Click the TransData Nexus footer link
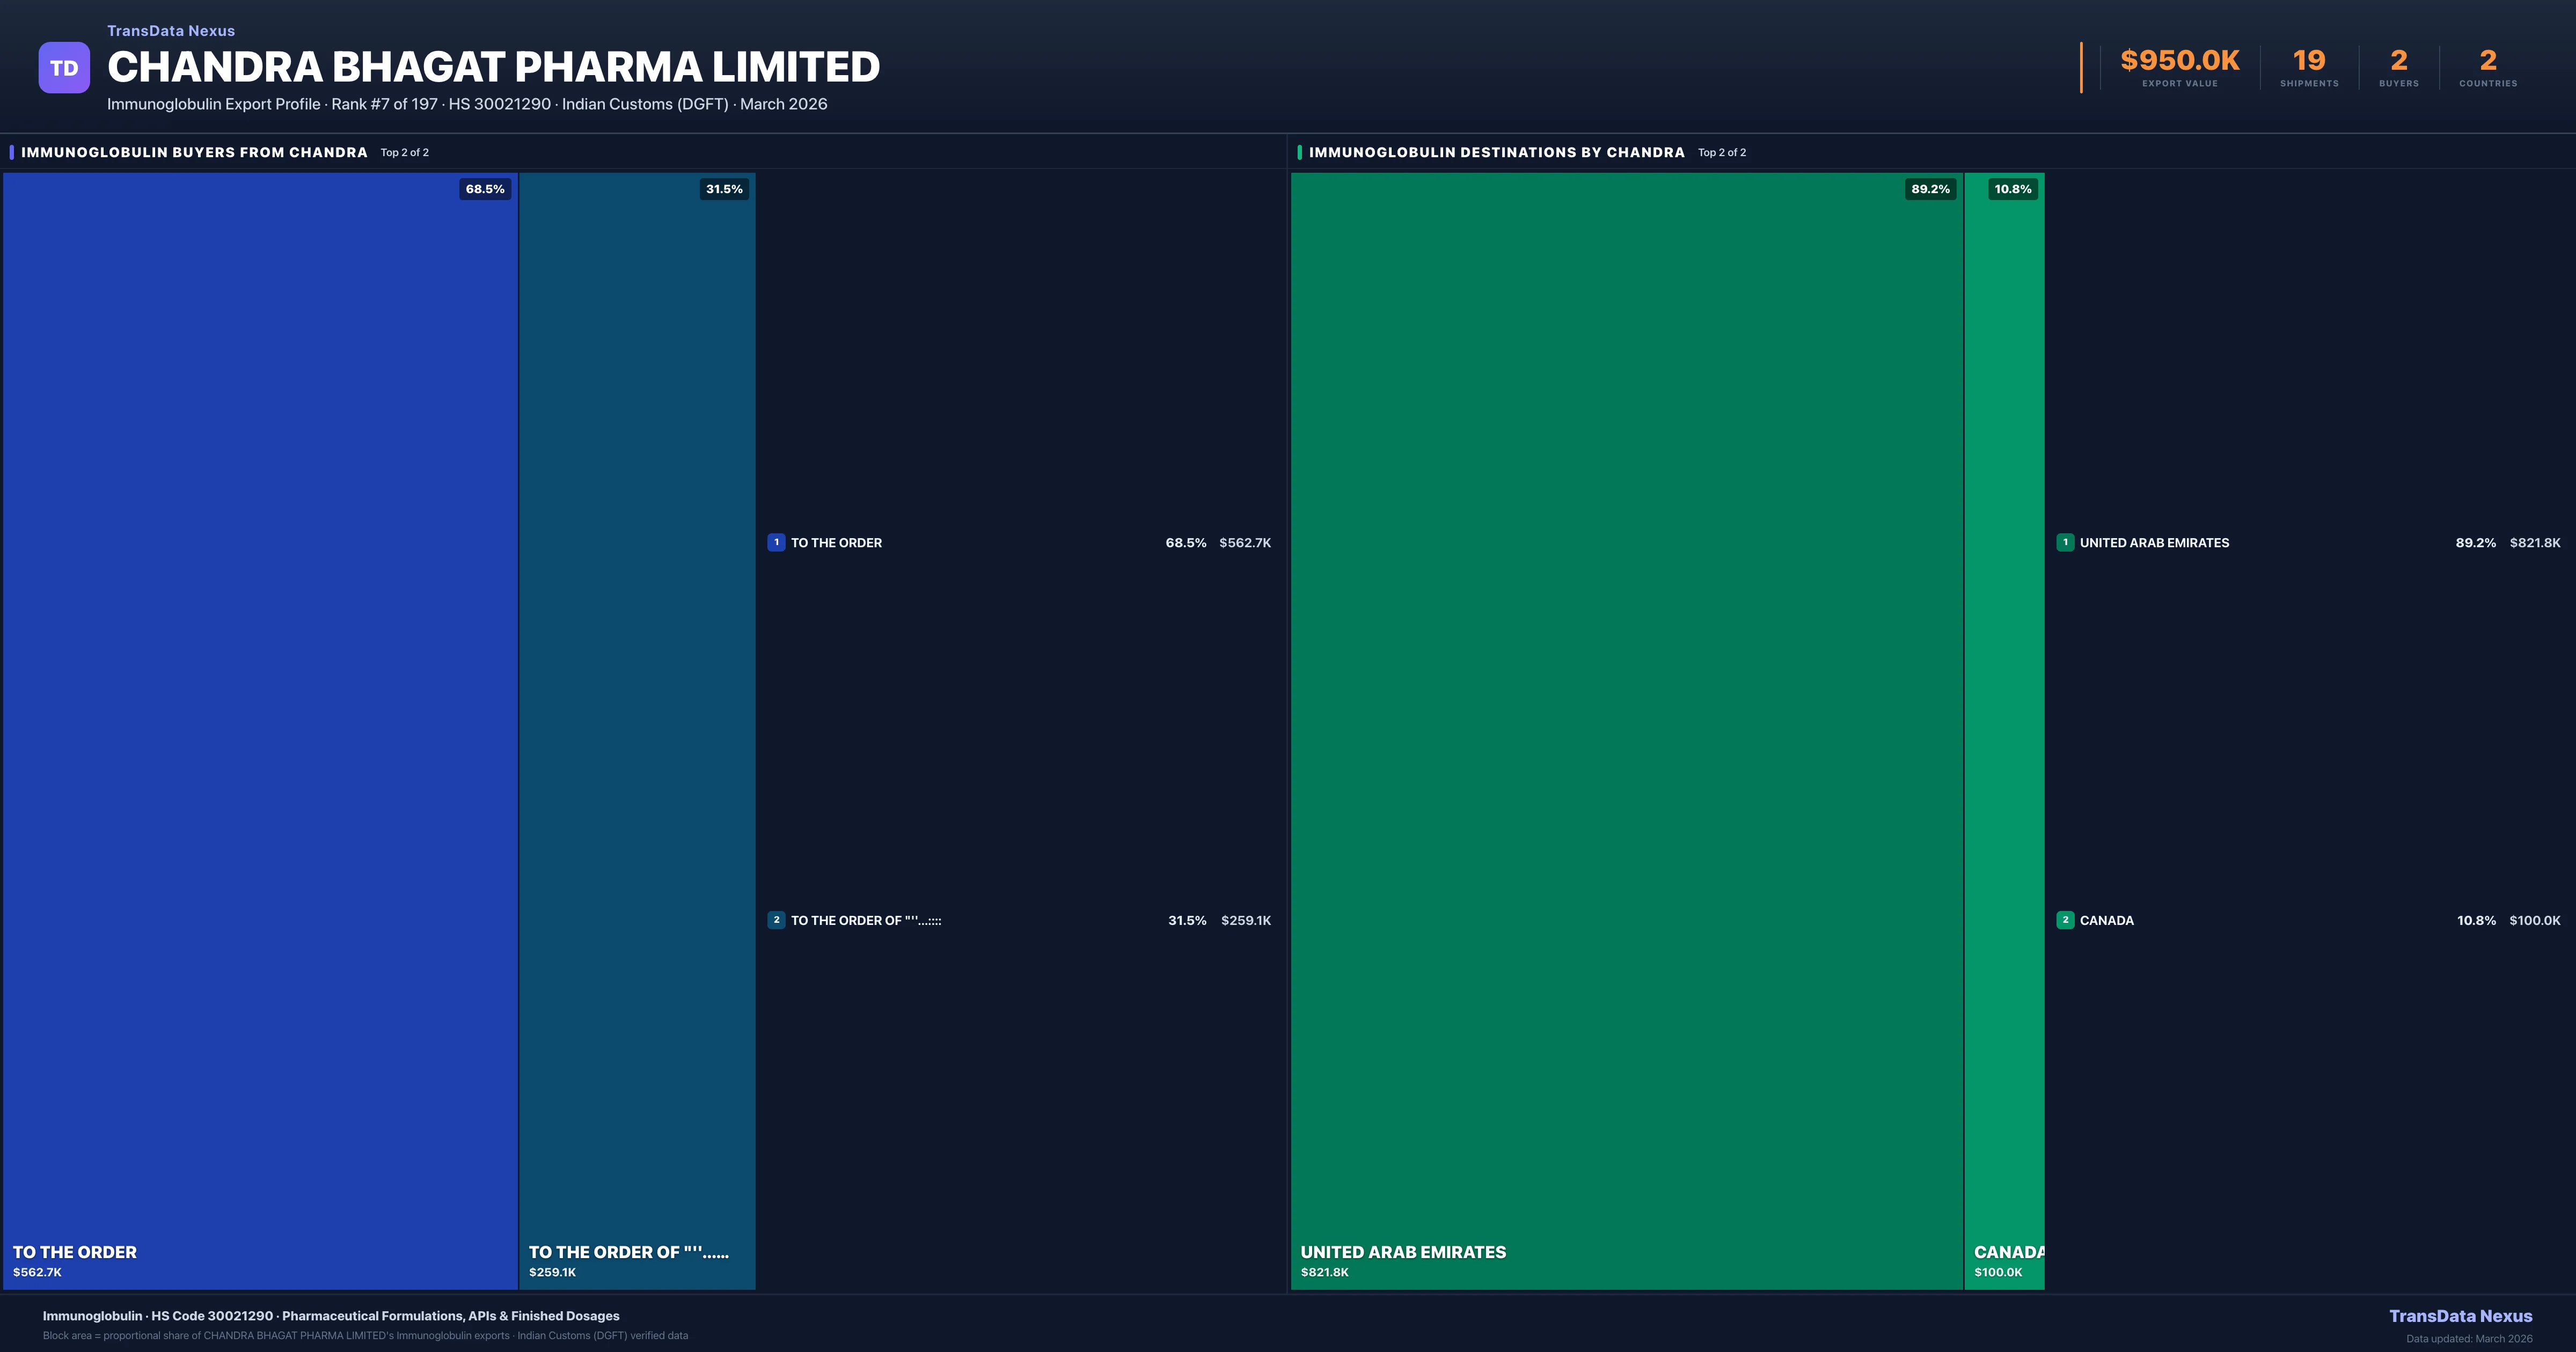The height and width of the screenshot is (1352, 2576). [x=2460, y=1316]
